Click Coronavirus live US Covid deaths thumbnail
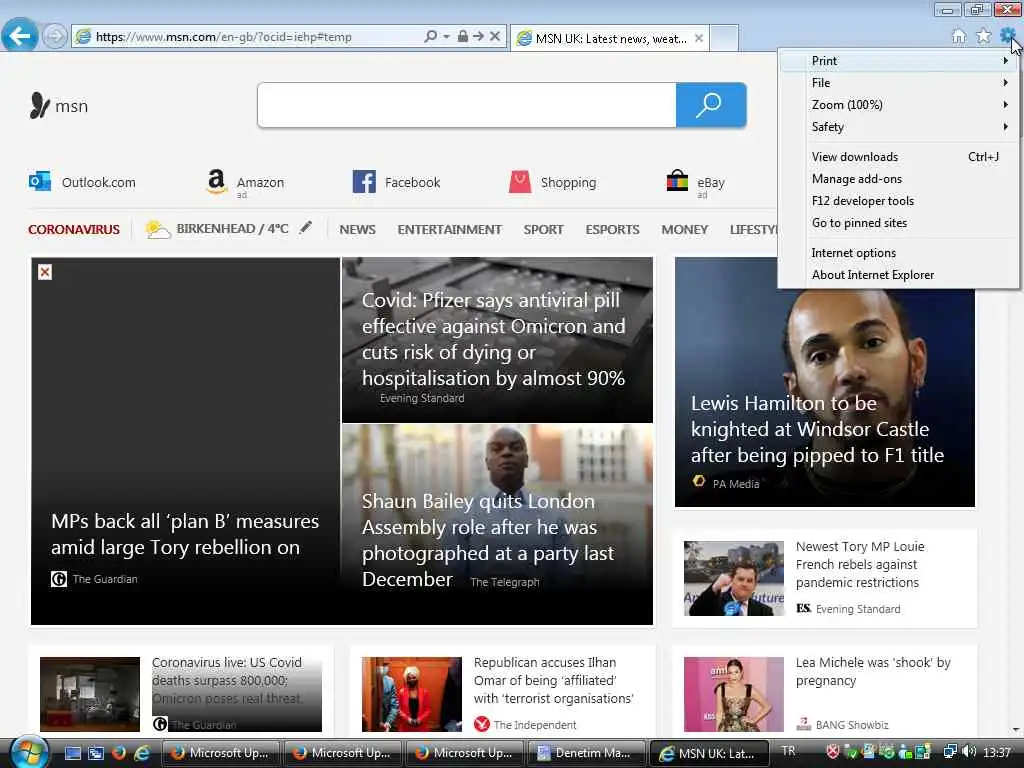 click(90, 694)
